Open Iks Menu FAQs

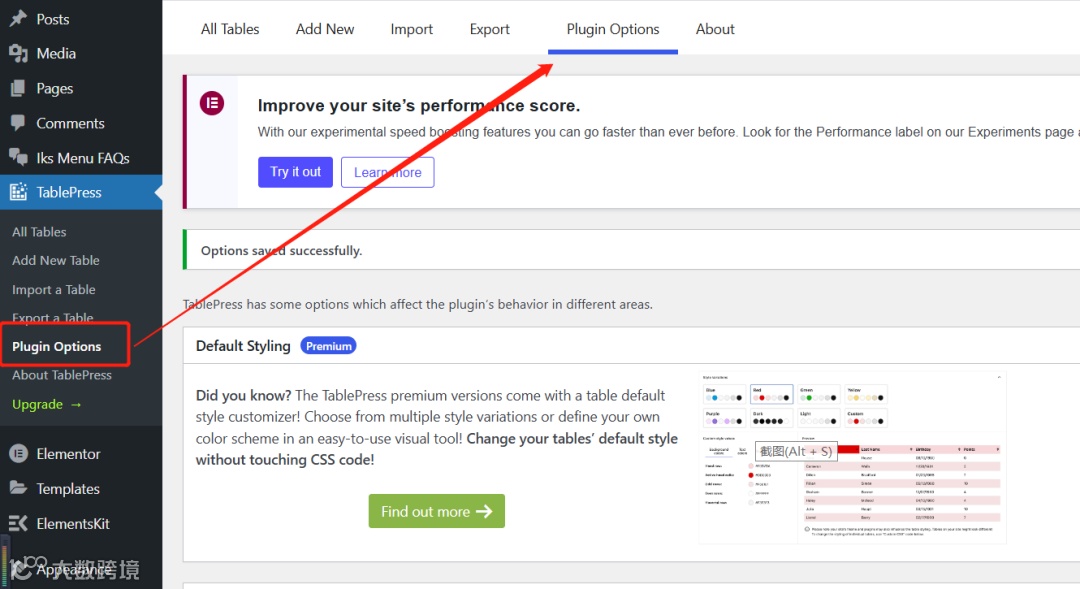pos(81,158)
